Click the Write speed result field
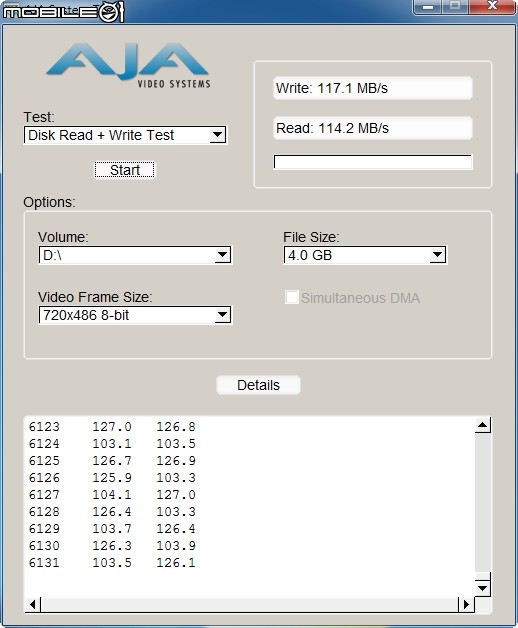The width and height of the screenshot is (518, 628). coord(373,88)
